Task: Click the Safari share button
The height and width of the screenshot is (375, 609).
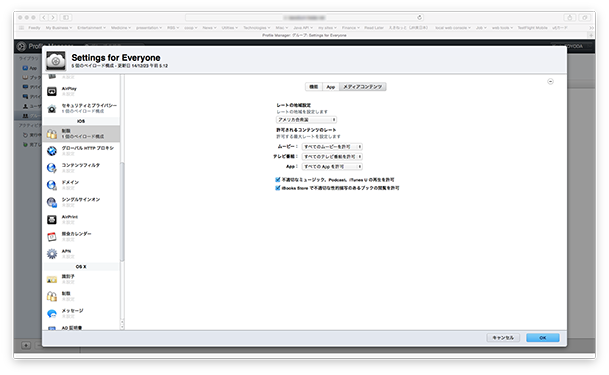Action: tap(569, 17)
